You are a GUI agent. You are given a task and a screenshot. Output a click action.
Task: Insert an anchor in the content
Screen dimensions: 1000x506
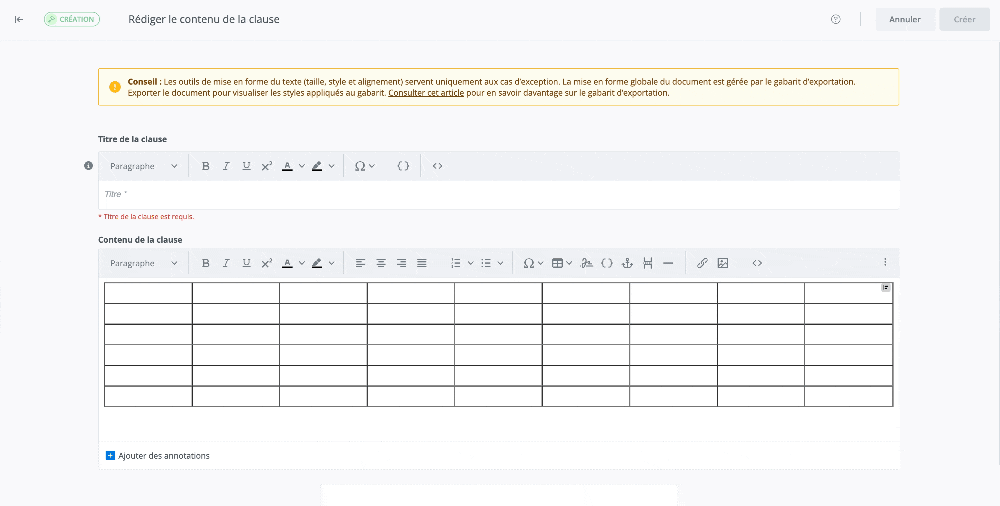pyautogui.click(x=627, y=263)
